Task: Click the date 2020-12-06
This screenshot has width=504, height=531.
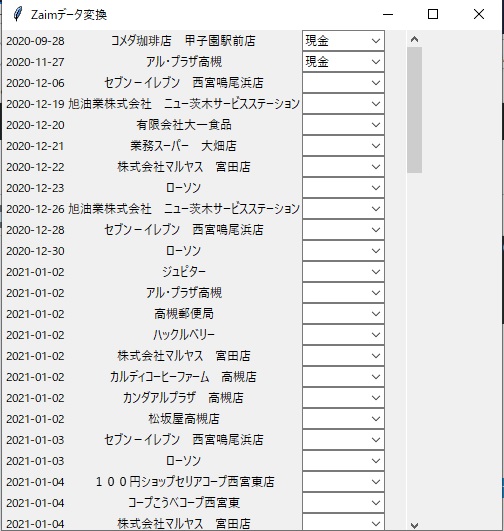Action: click(x=35, y=83)
